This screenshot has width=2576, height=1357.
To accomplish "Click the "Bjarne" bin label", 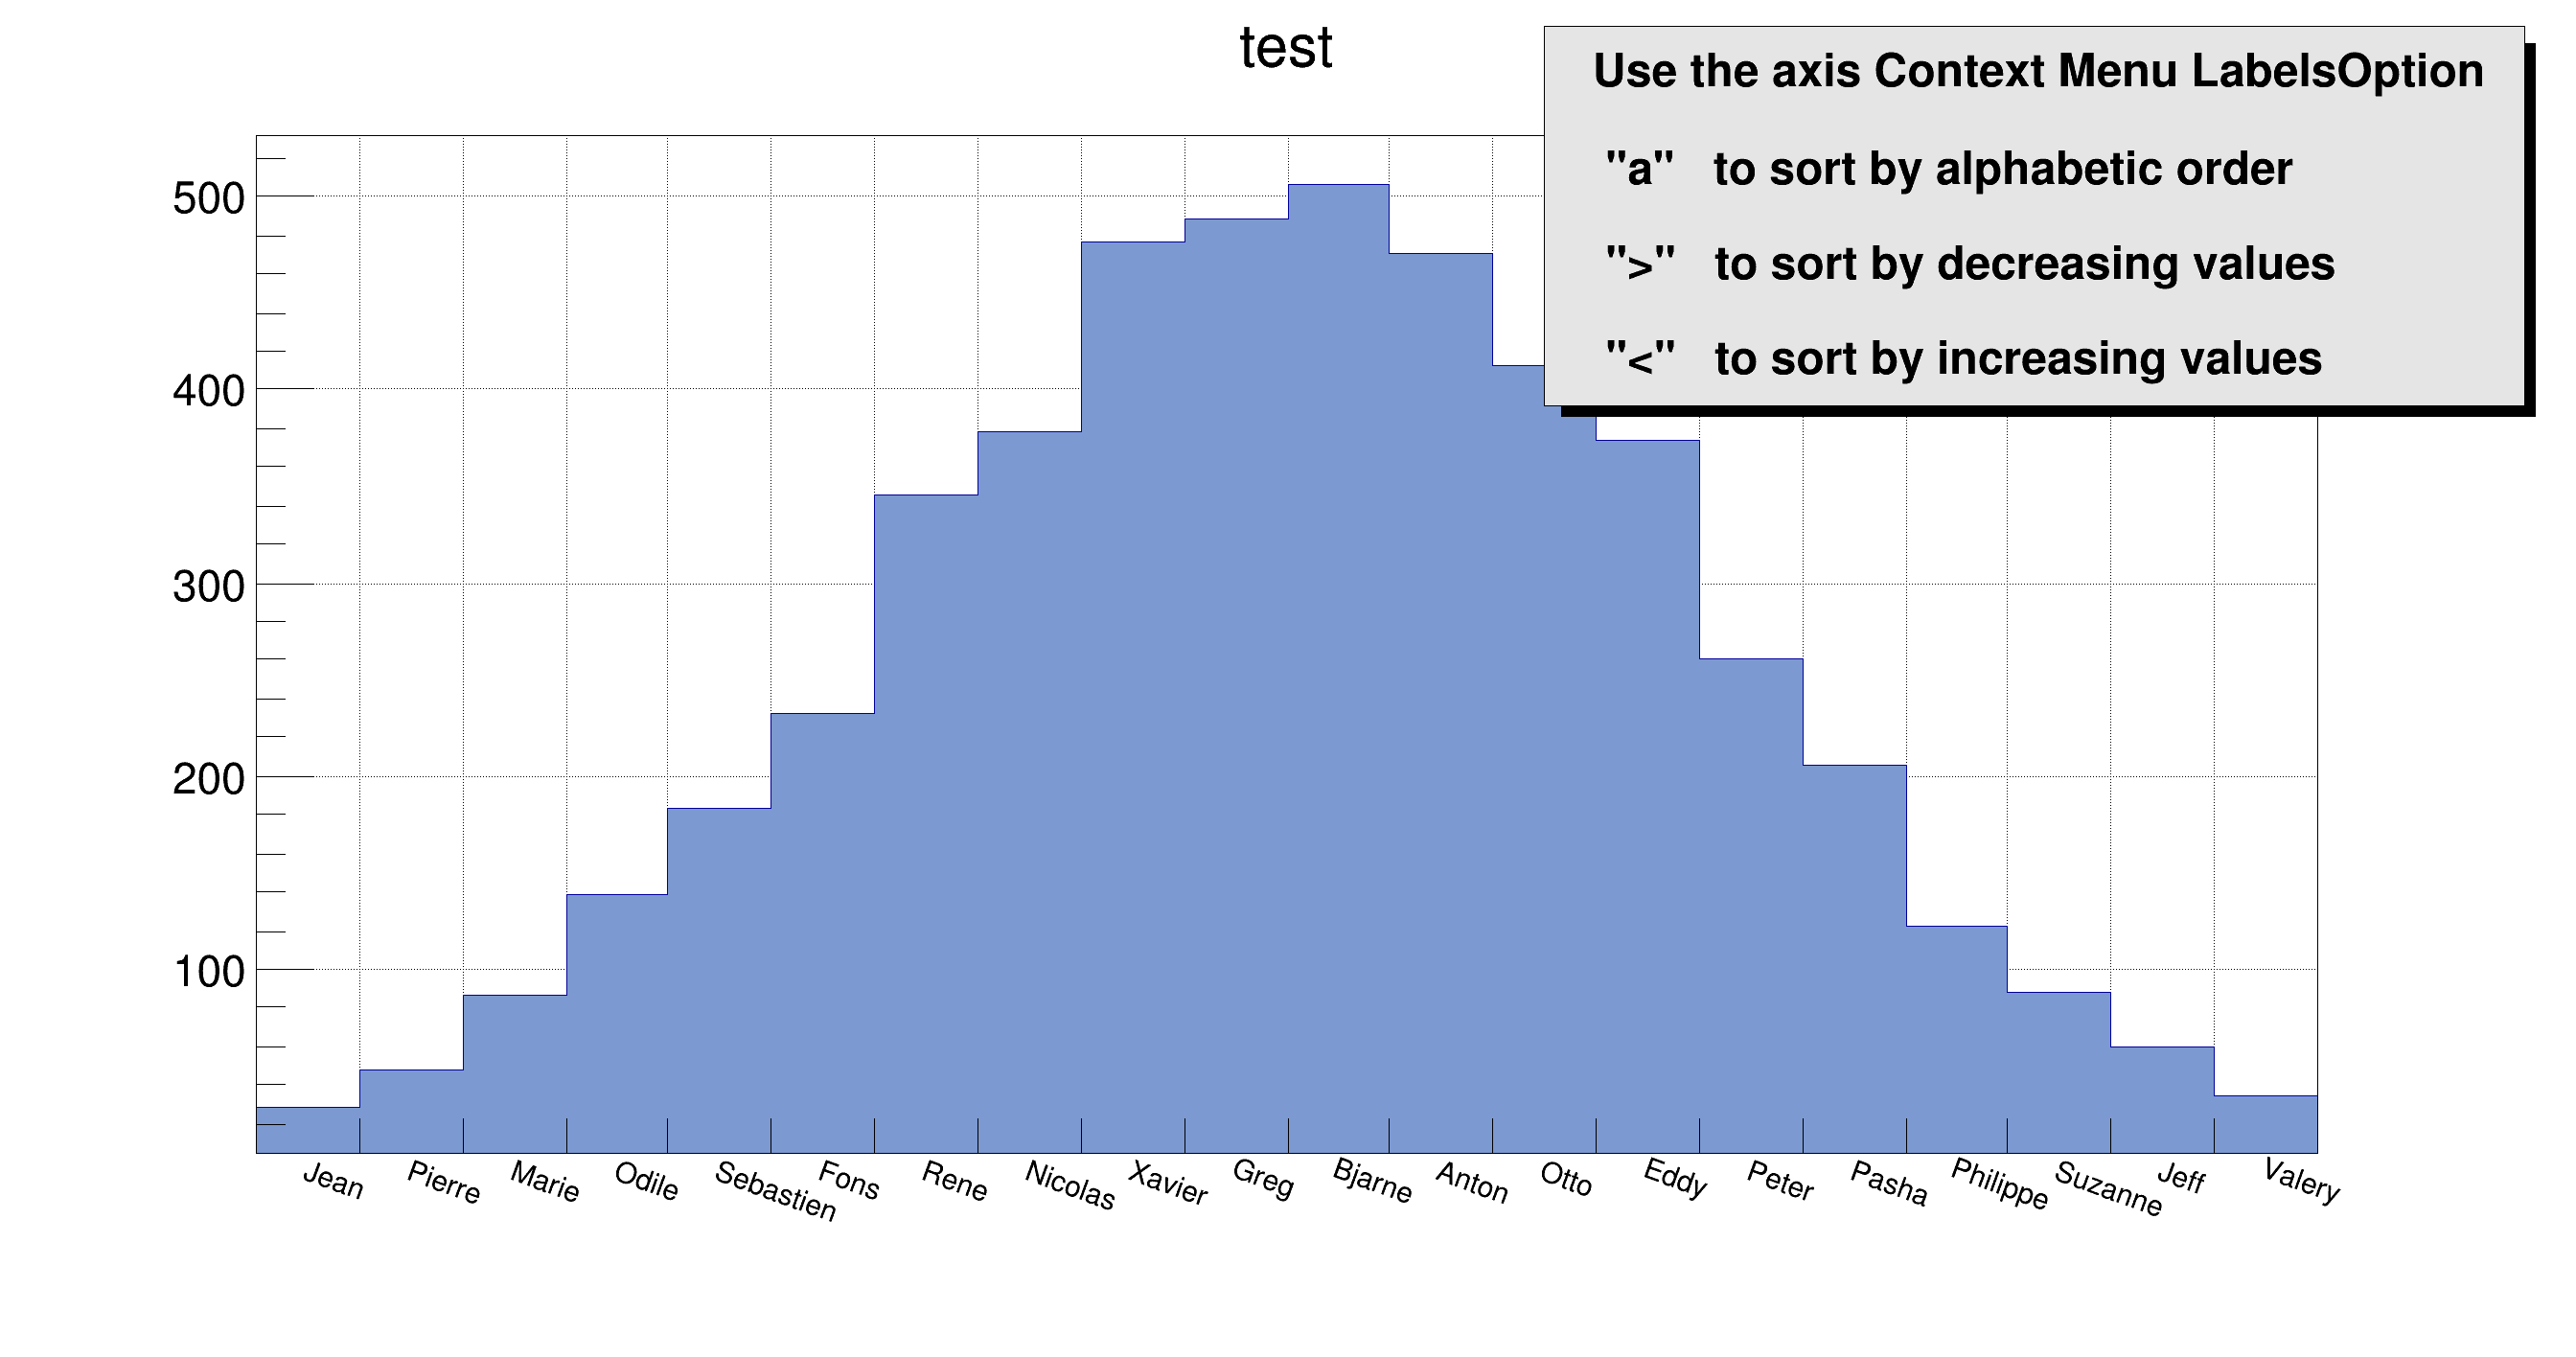I will (x=1372, y=1181).
